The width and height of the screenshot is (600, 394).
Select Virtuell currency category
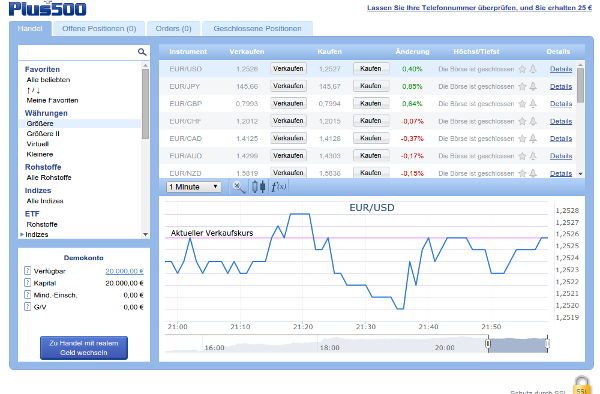pyautogui.click(x=38, y=144)
